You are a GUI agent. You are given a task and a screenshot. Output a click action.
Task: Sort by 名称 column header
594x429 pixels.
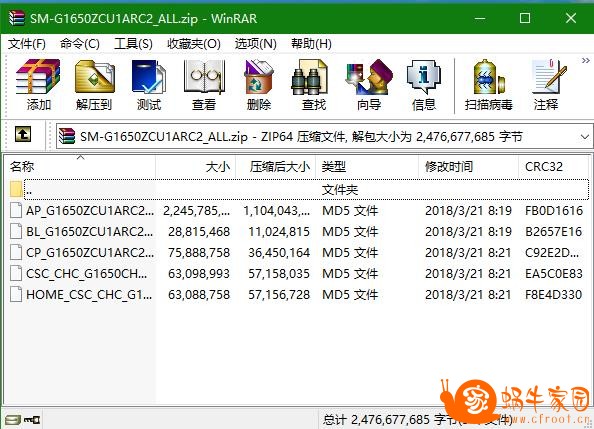click(x=80, y=166)
